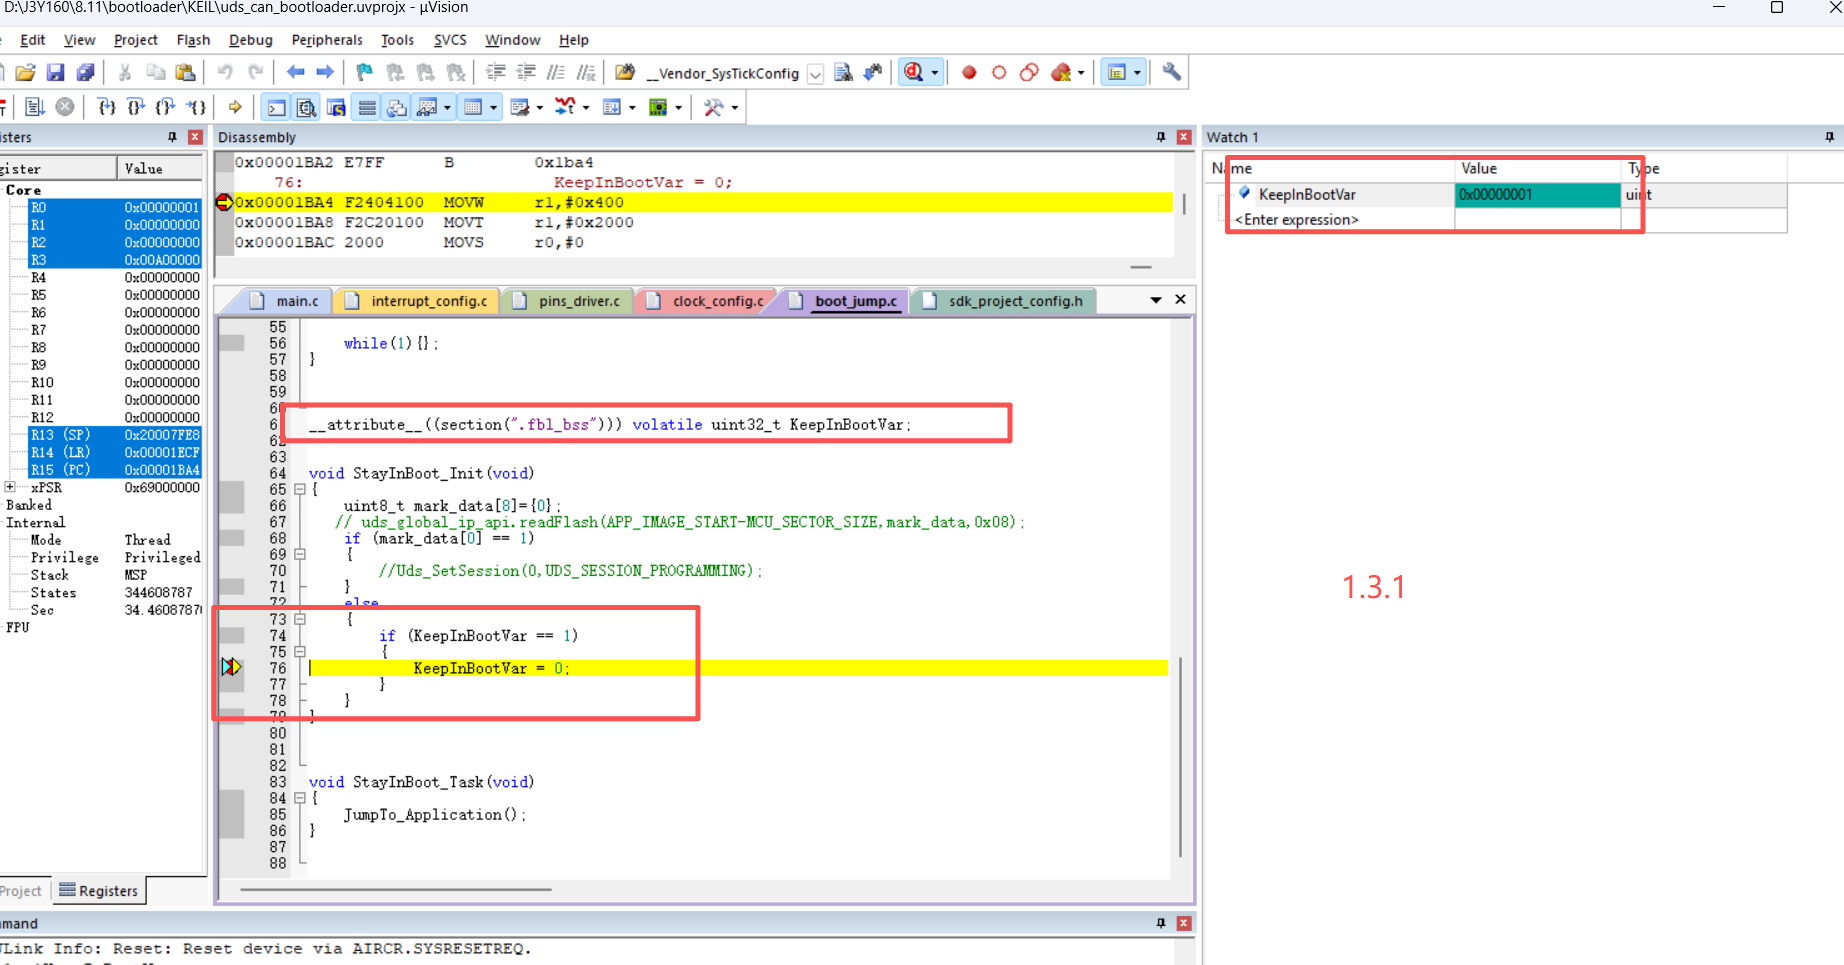Toggle the Registers window button
This screenshot has height=965, width=1844.
coord(367,107)
